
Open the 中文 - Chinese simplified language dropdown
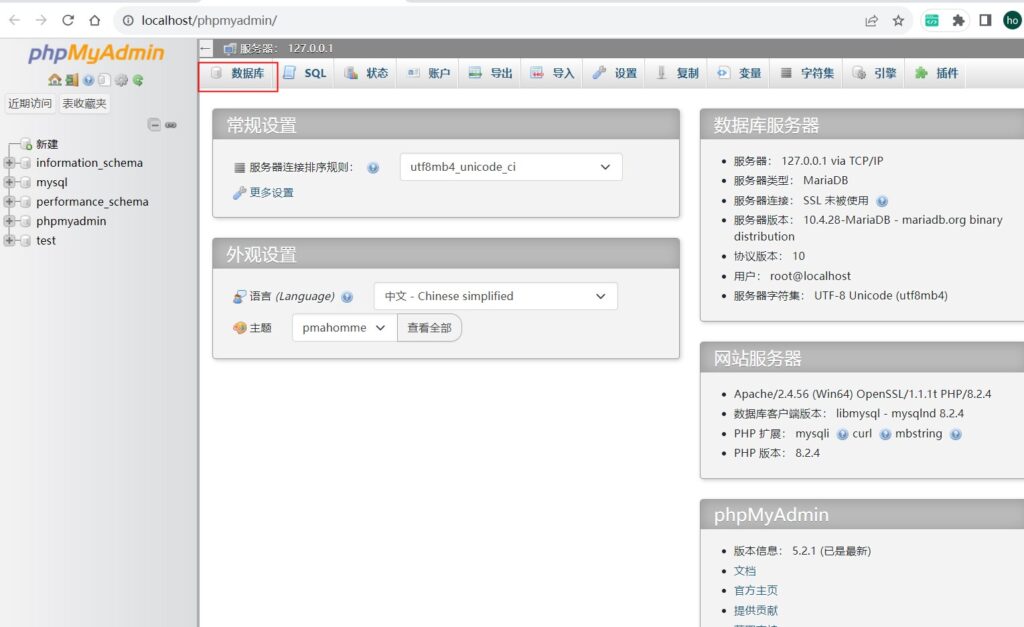496,297
